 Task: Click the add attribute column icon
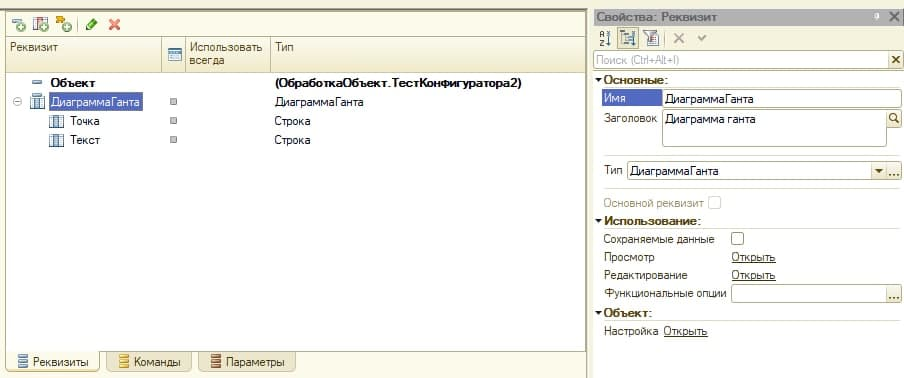tap(41, 24)
